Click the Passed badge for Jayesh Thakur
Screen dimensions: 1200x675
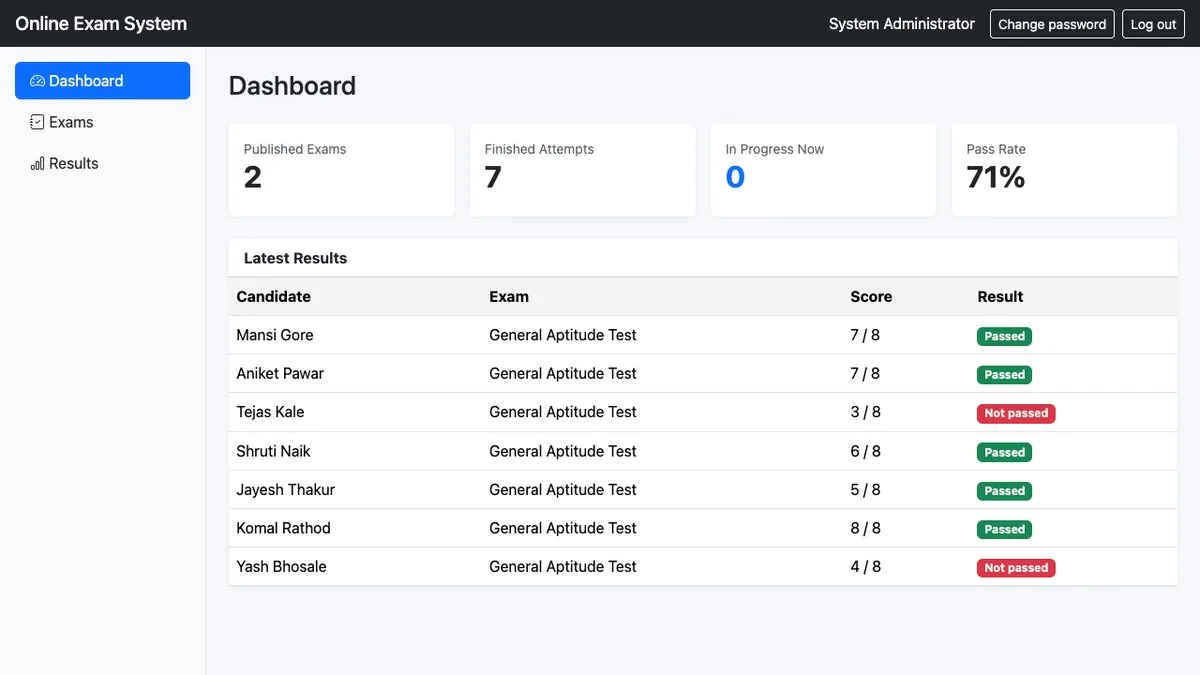point(1004,491)
